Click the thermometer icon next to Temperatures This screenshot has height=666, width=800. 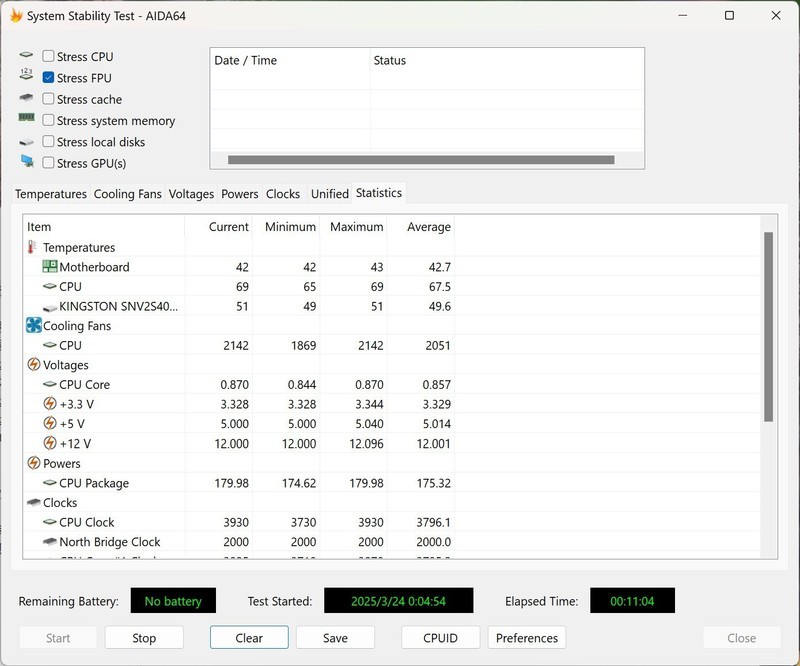tap(30, 247)
